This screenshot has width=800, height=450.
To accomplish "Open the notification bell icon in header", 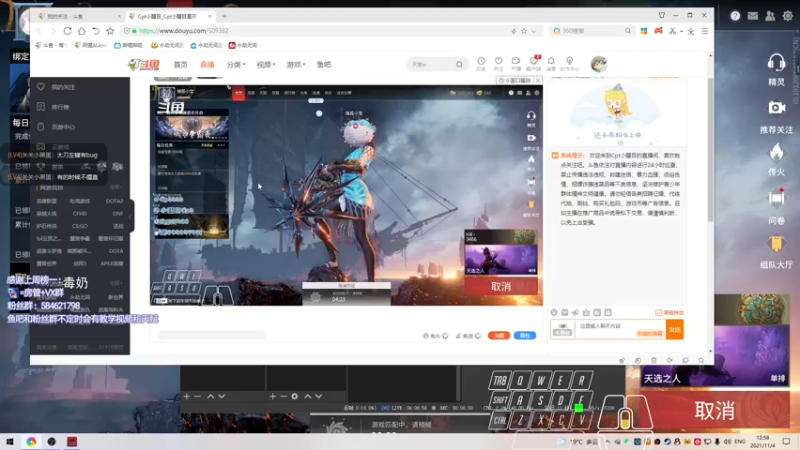I will pos(551,64).
